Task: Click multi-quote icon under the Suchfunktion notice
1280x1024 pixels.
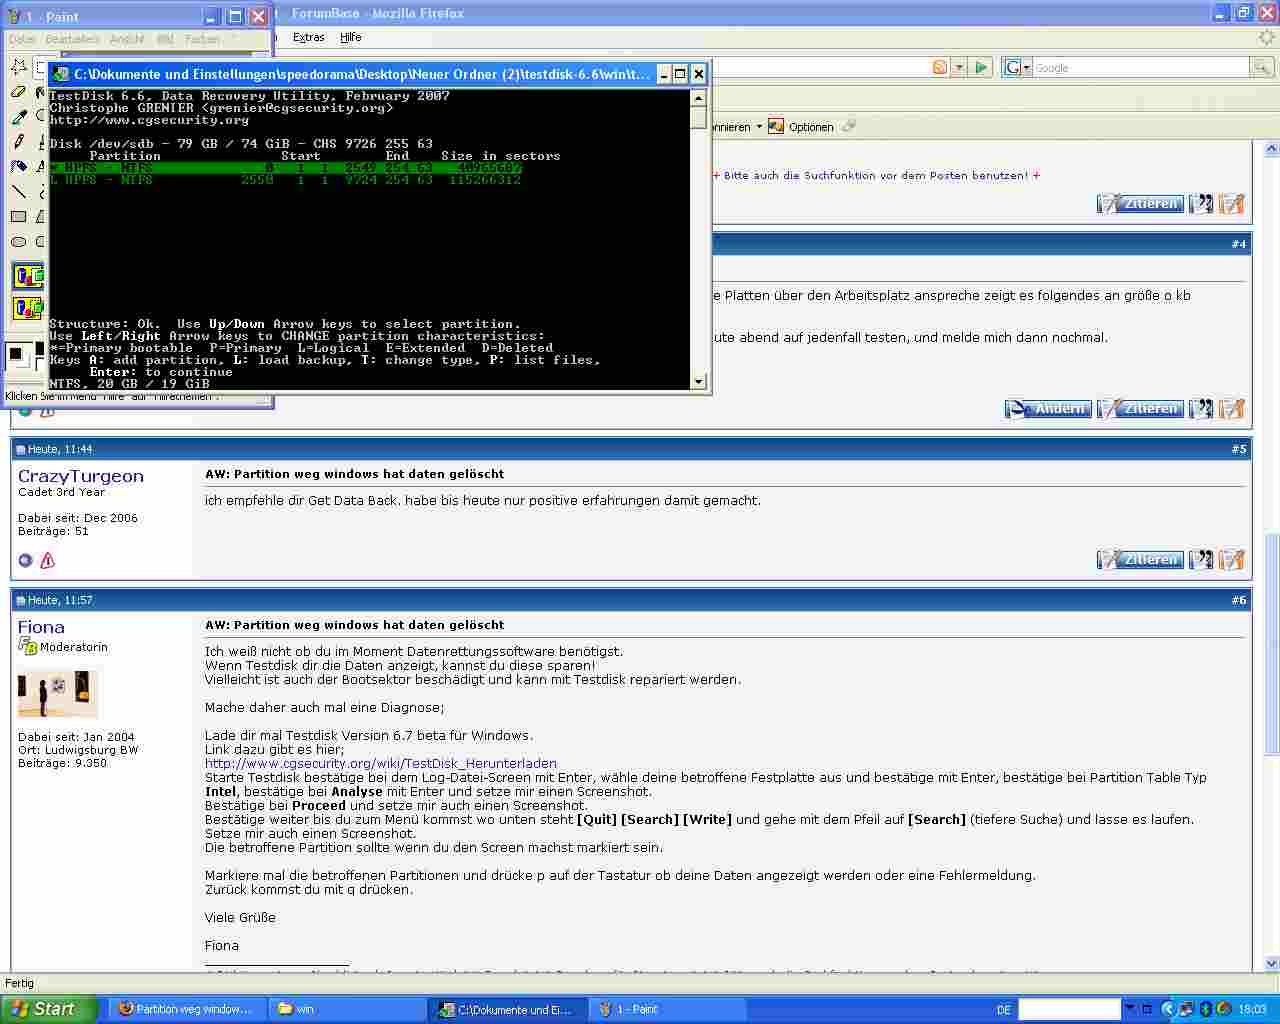Action: pyautogui.click(x=1201, y=203)
